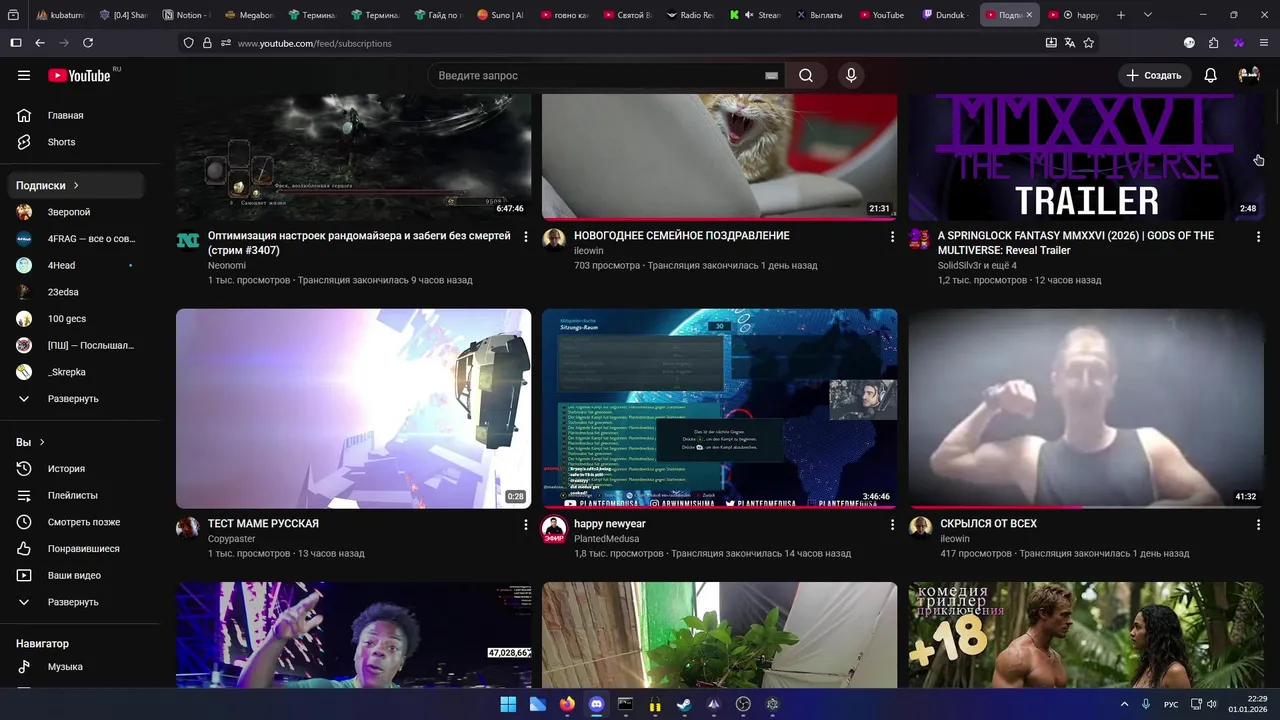Reload the page with browser refresh button
Screen dimensions: 1280x720
pos(88,43)
